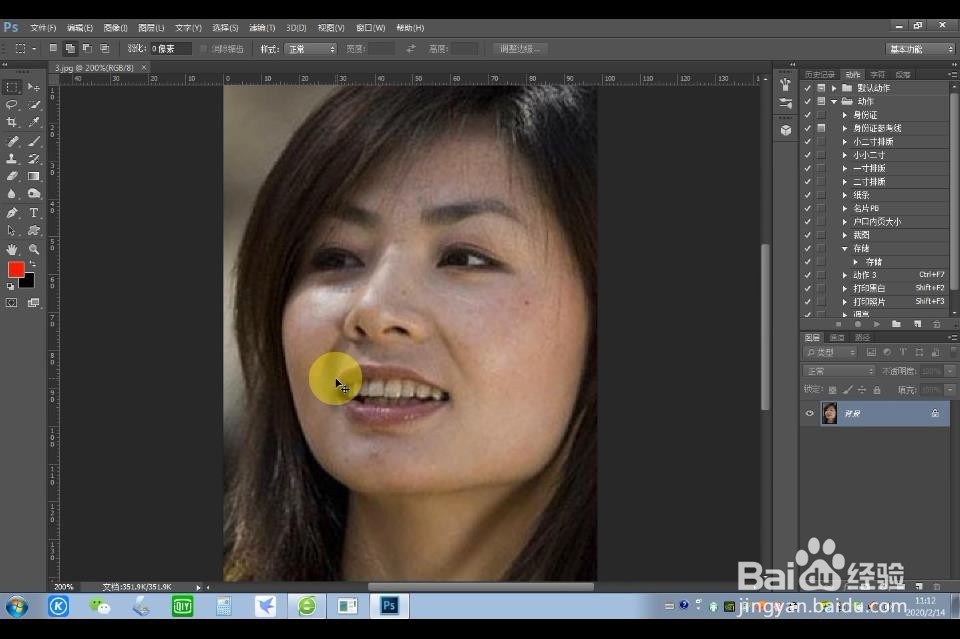Toggle checkmark for 裁图 action
This screenshot has width=960, height=639.
tap(808, 235)
